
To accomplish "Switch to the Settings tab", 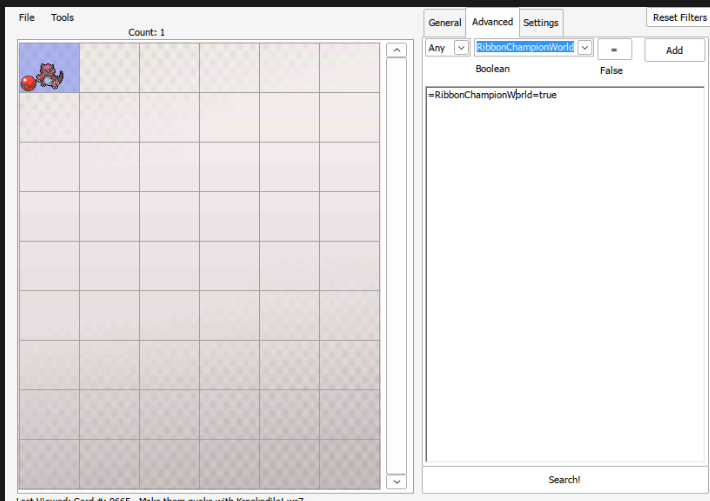I will 541,23.
